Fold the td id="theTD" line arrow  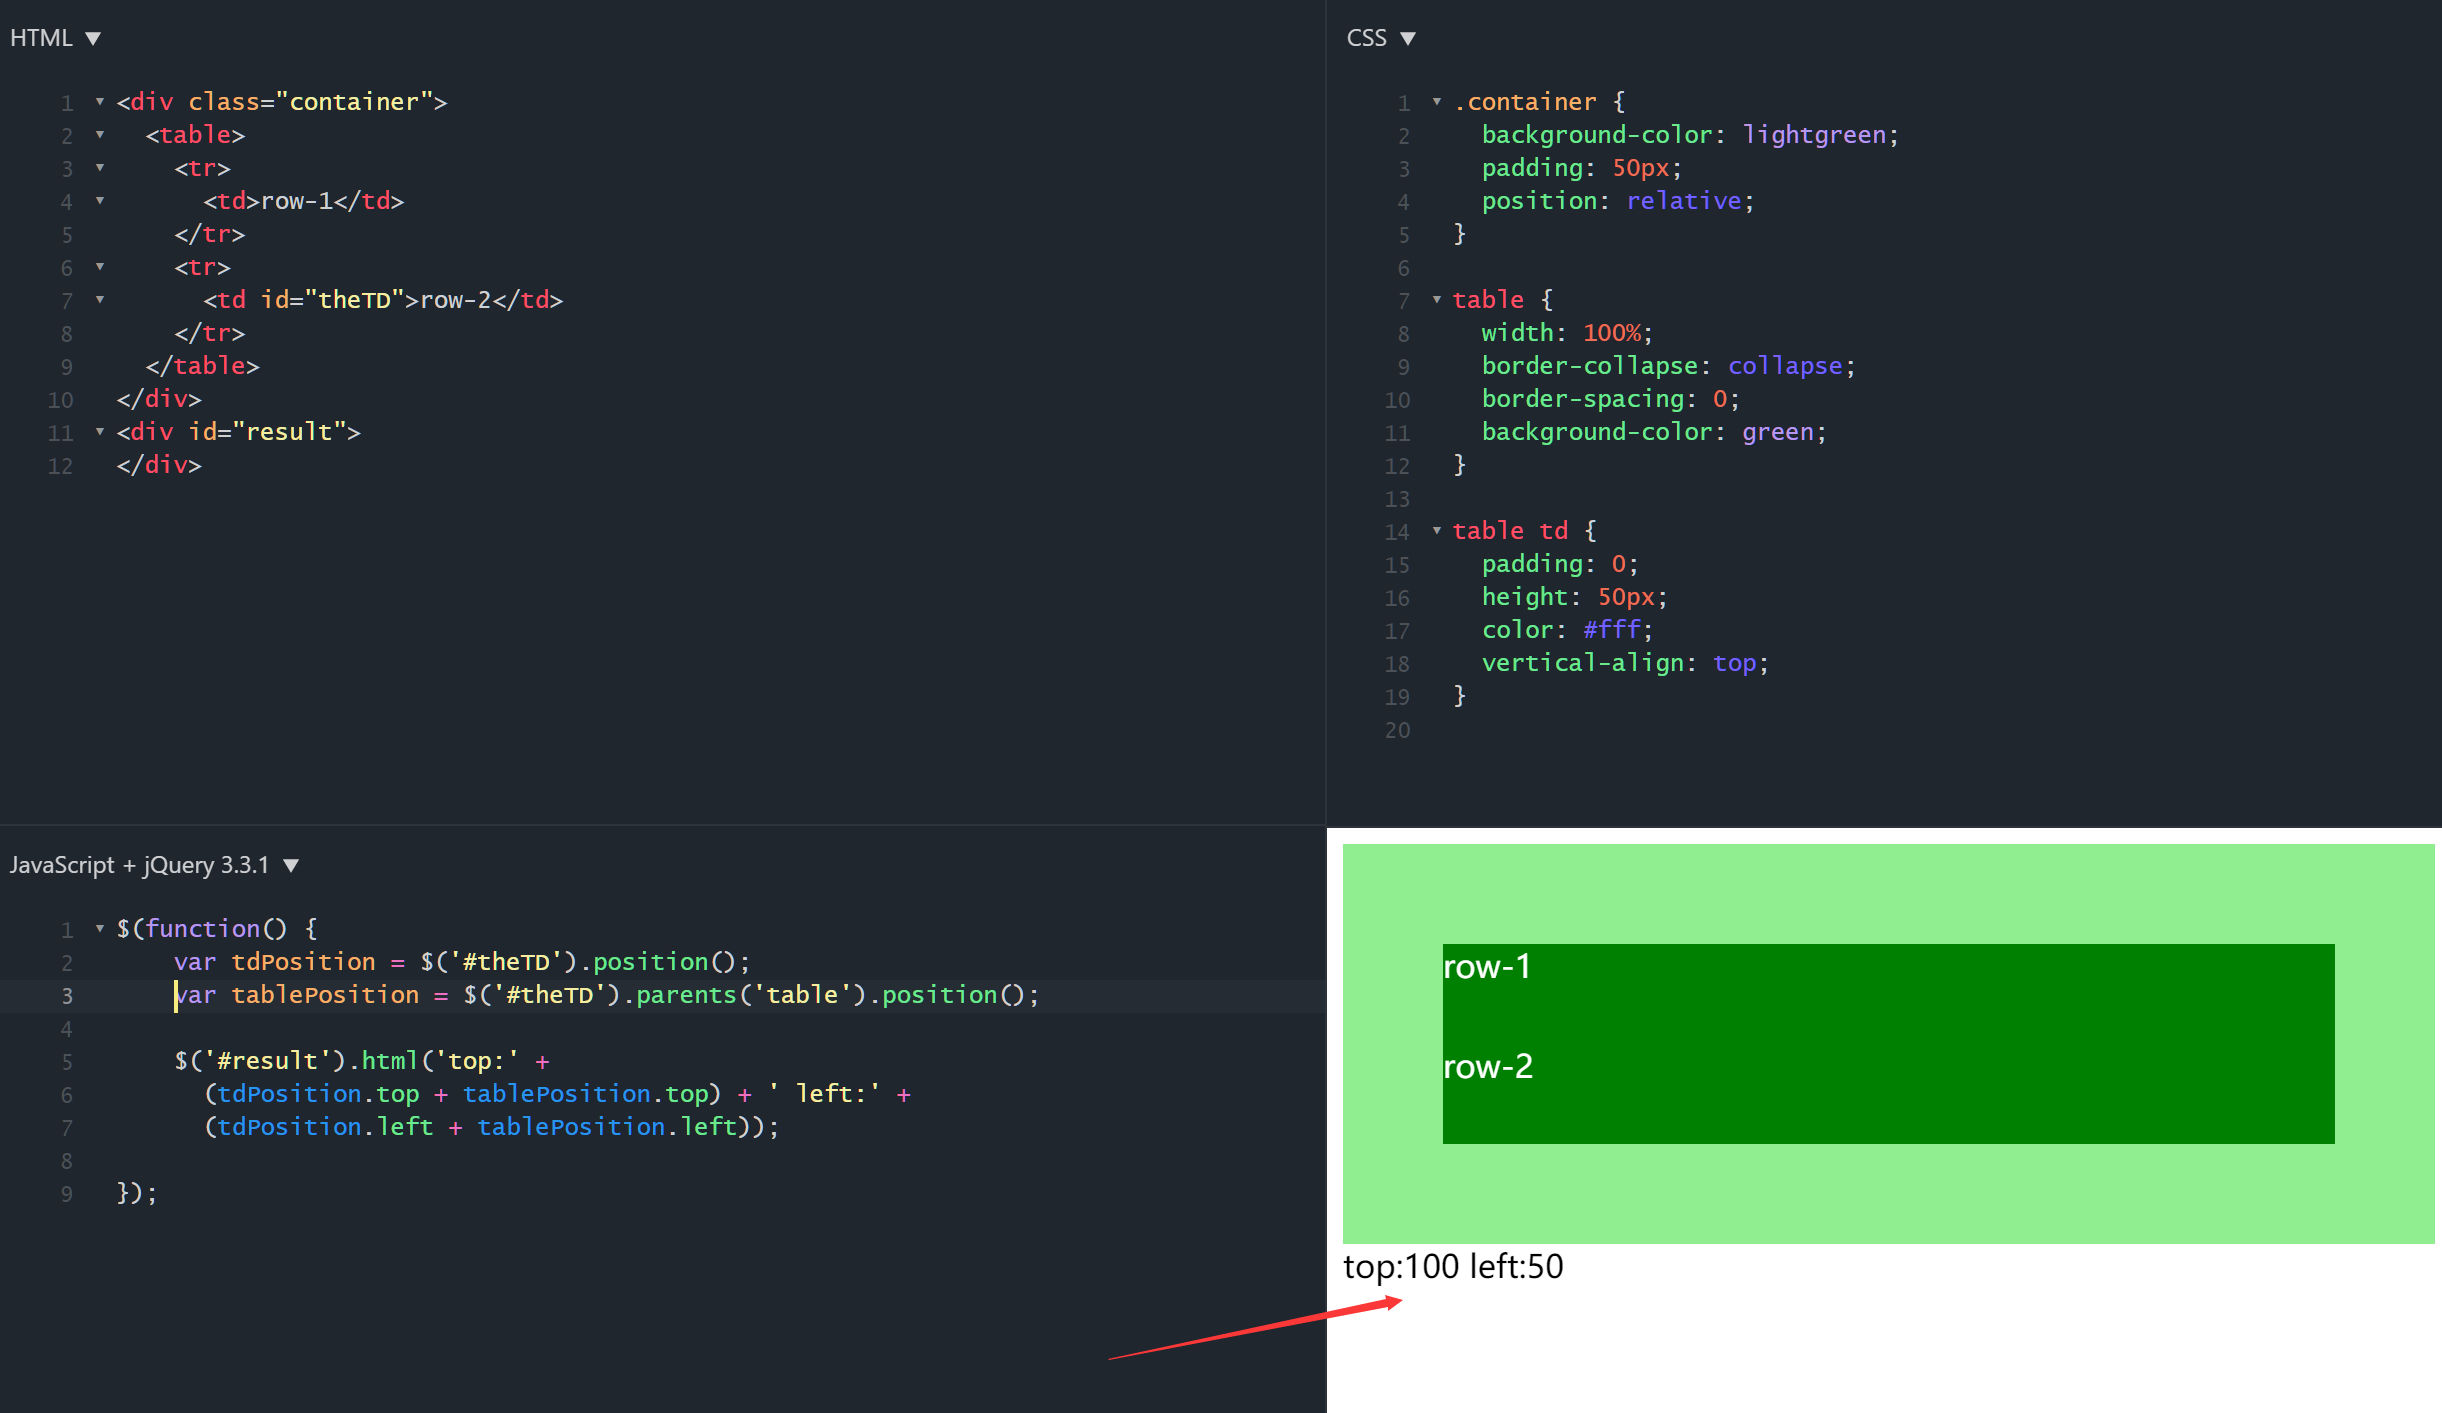[x=100, y=300]
